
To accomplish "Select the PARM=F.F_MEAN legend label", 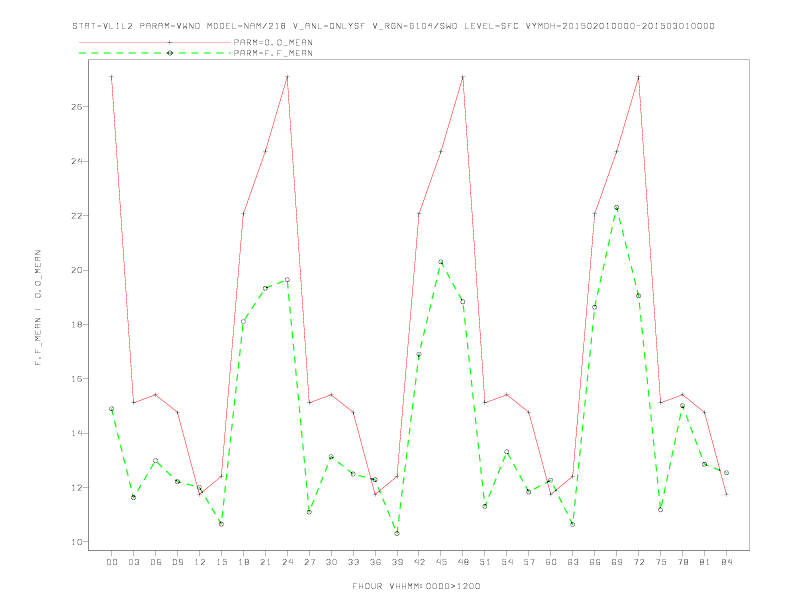I will [273, 53].
